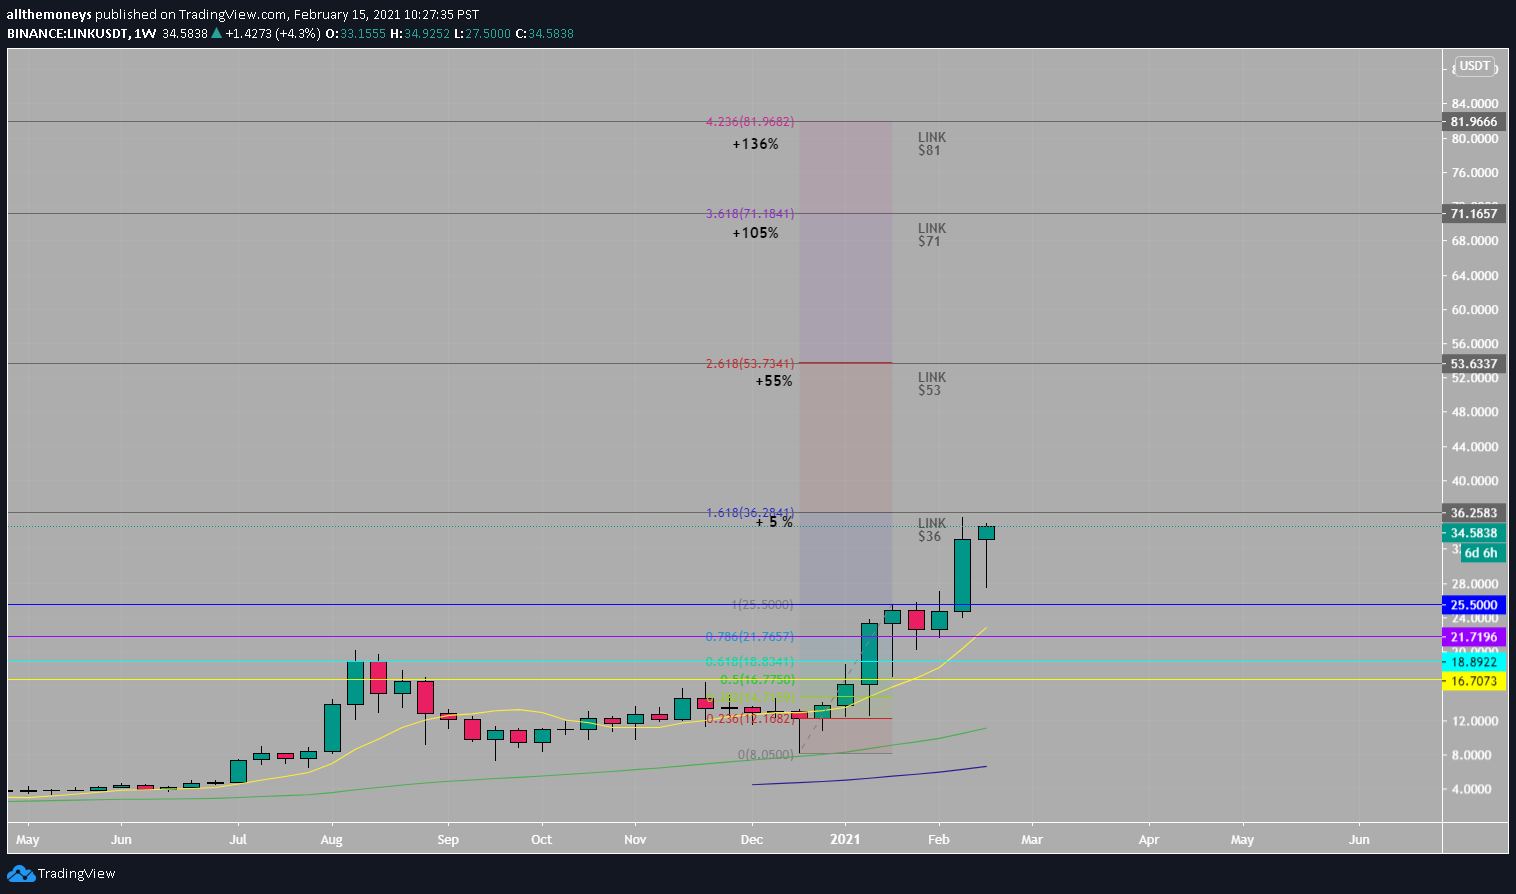Screen dimensions: 1516x894
Task: Click the LINK $53 target note
Action: [x=932, y=384]
